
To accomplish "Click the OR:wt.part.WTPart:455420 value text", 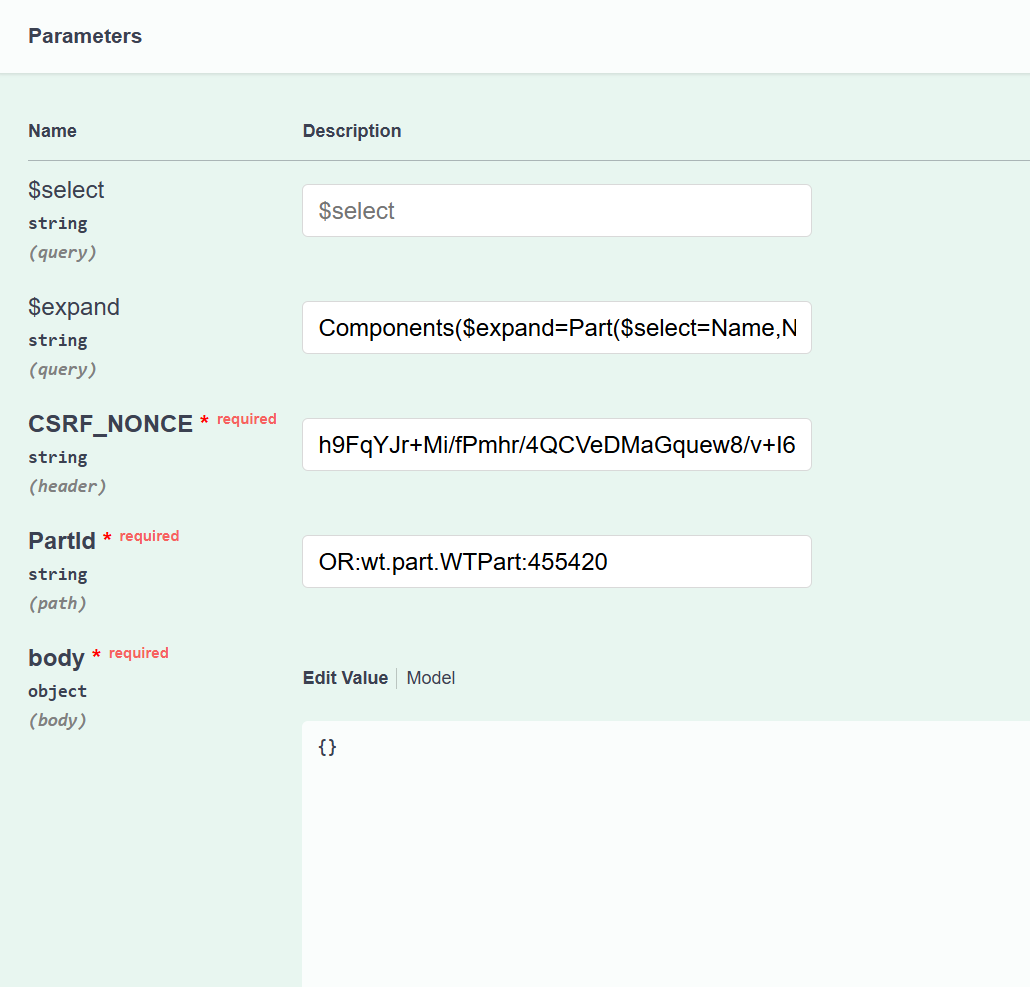I will click(x=462, y=561).
